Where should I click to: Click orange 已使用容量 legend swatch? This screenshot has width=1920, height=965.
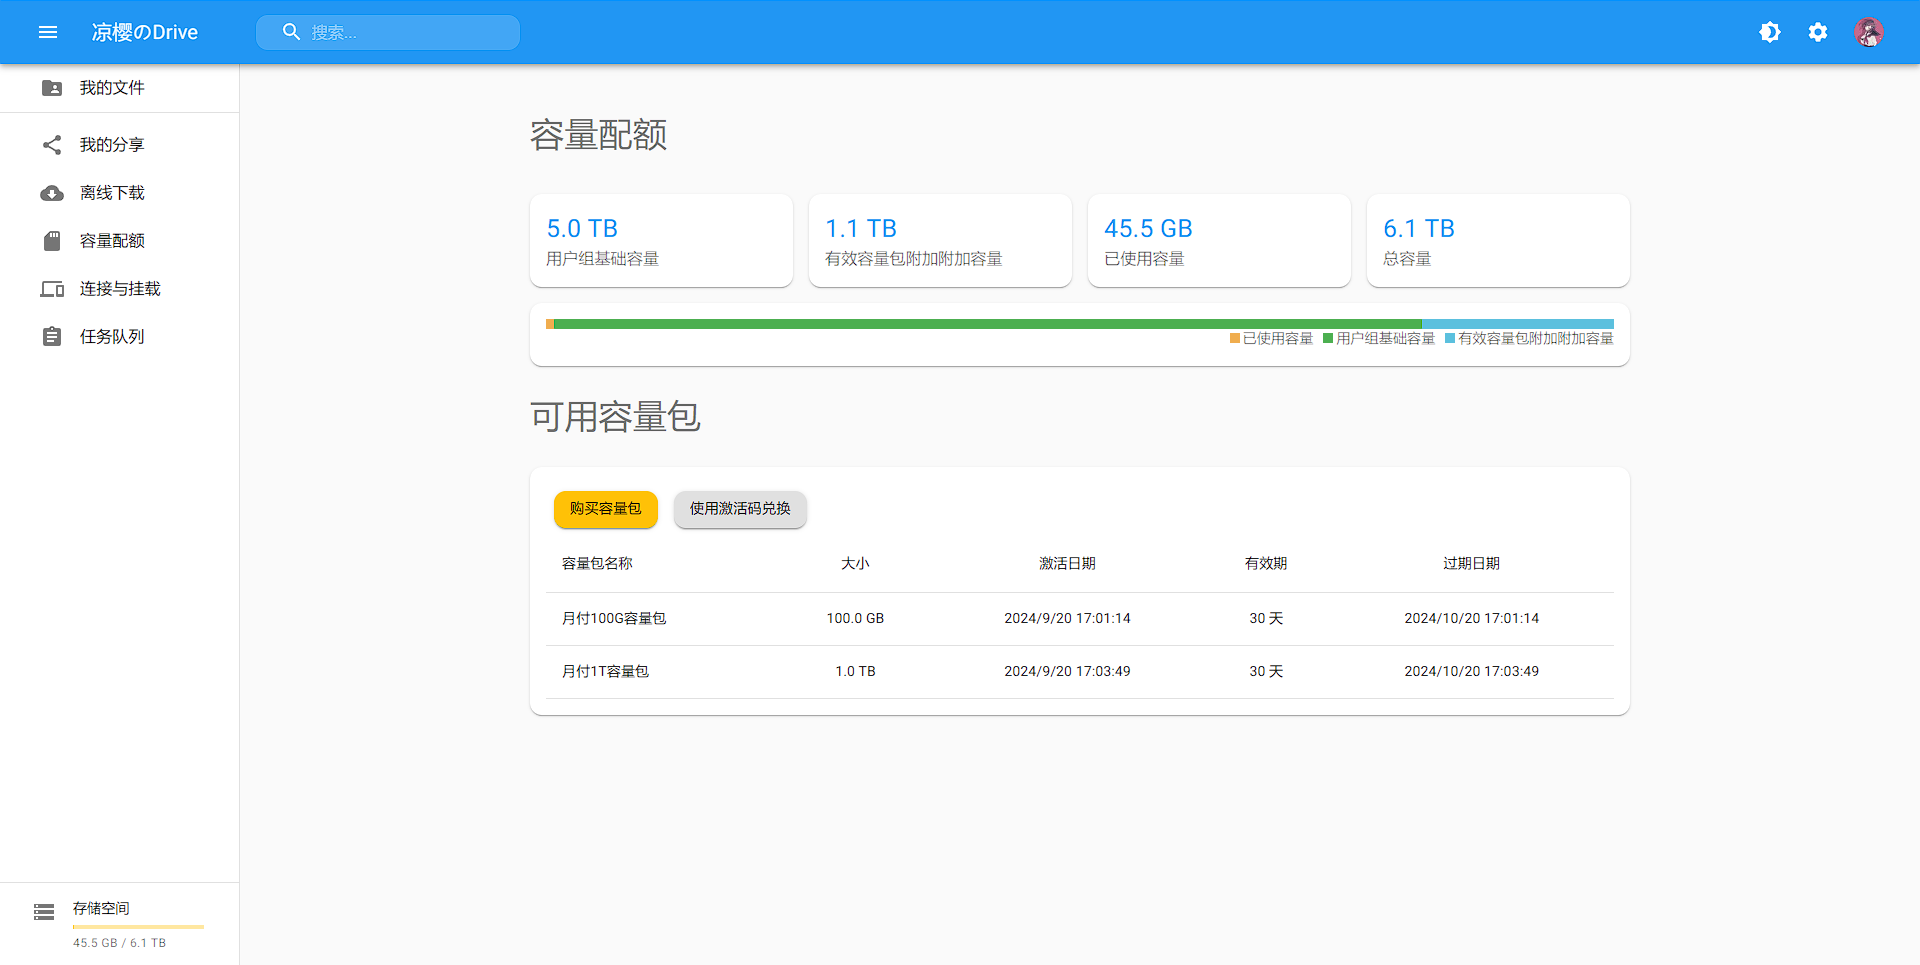tap(1235, 339)
